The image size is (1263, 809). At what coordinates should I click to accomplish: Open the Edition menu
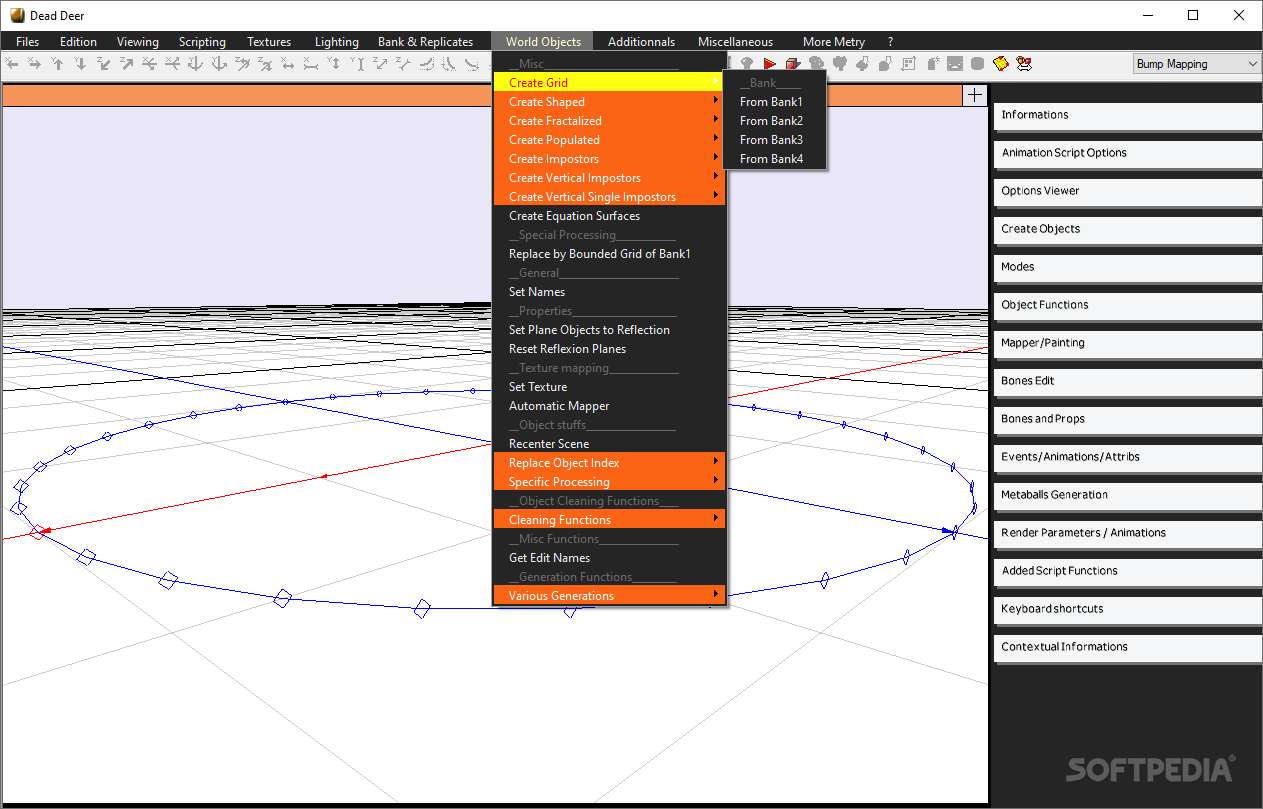pyautogui.click(x=78, y=42)
